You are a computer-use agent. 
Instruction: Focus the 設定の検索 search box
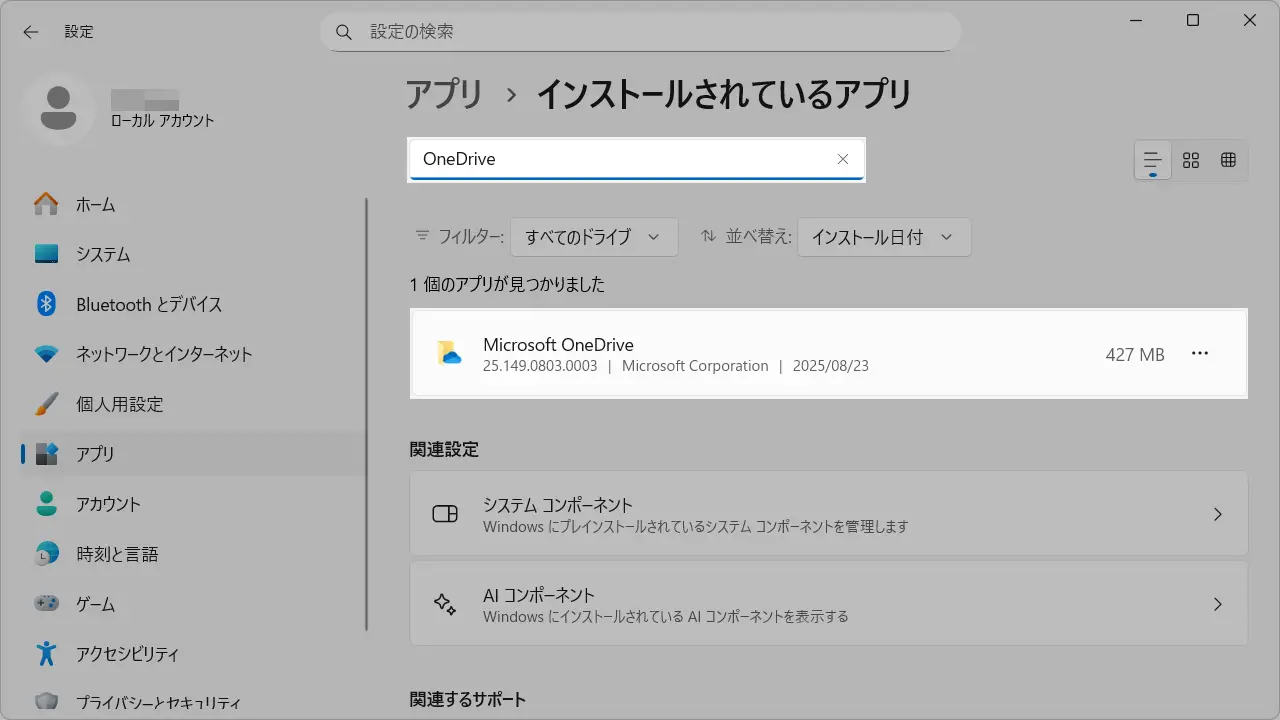coord(640,32)
